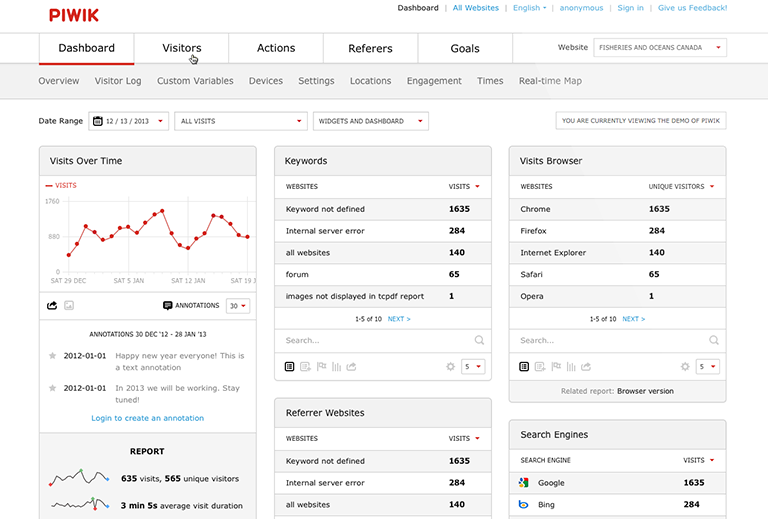
Task: Star the 'Happy new year' annotation
Action: (52, 356)
